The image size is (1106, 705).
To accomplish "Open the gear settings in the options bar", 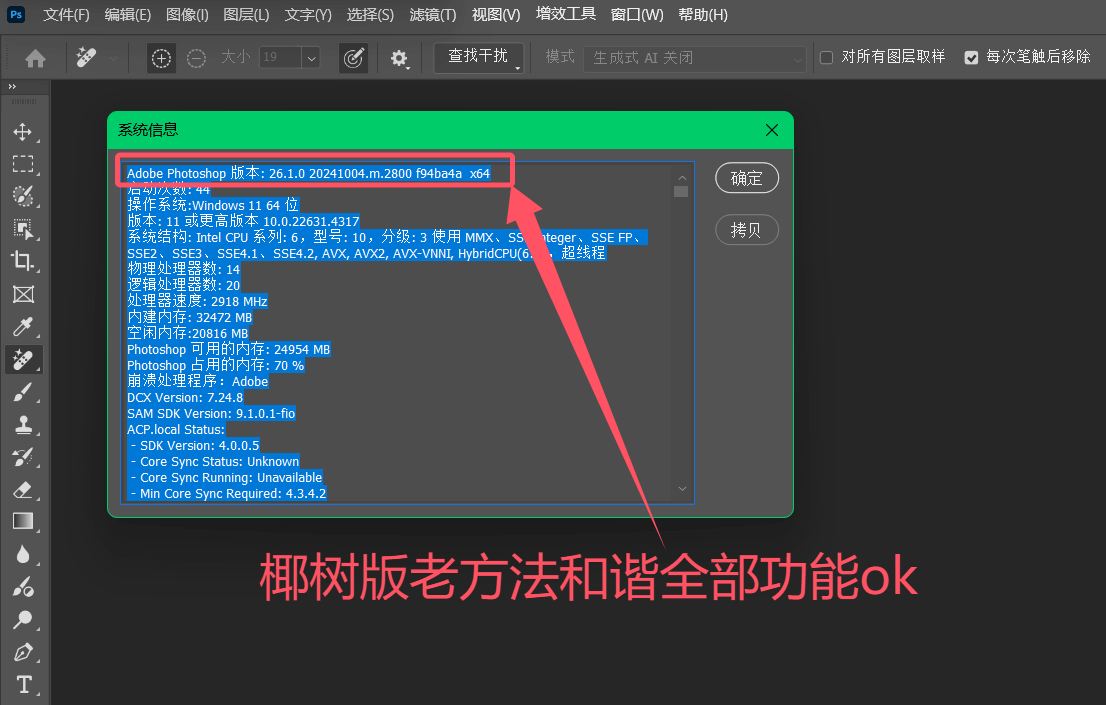I will click(399, 58).
